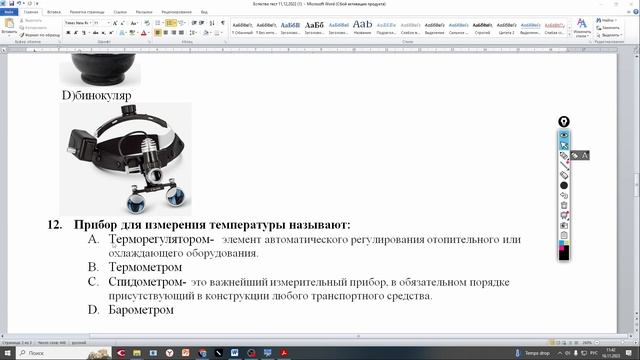
Task: Select the cursor pointer tool on annotation toolbar
Action: point(564,145)
